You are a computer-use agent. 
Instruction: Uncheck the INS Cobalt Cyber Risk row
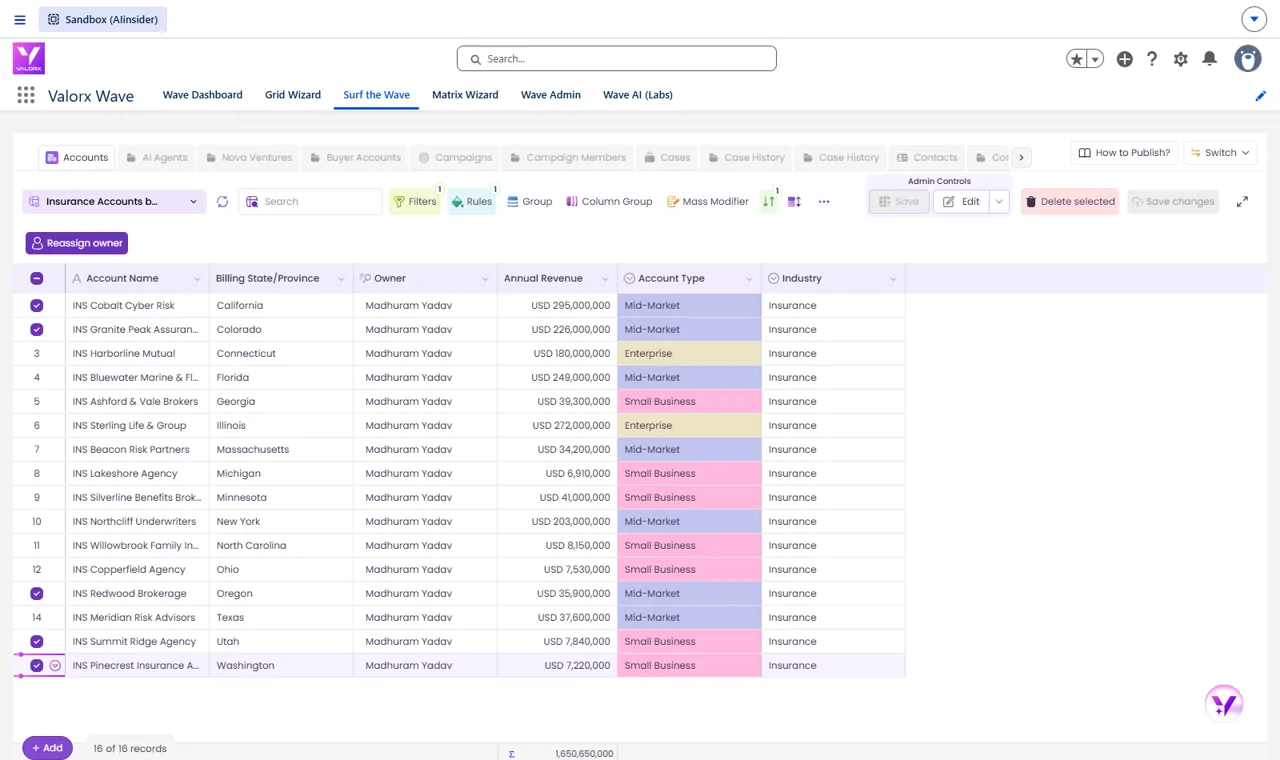click(37, 305)
